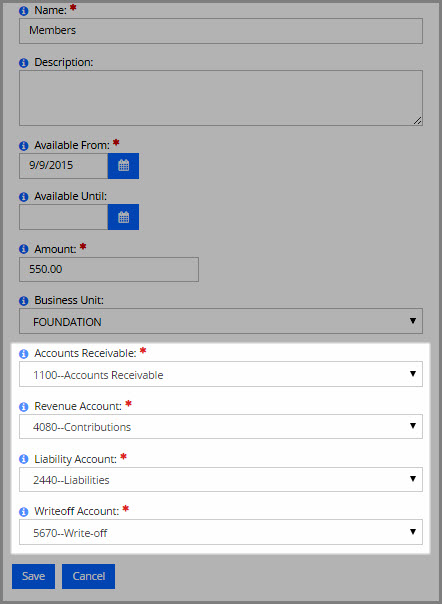
Task: Select the Amount field showing 550.00
Action: [109, 269]
